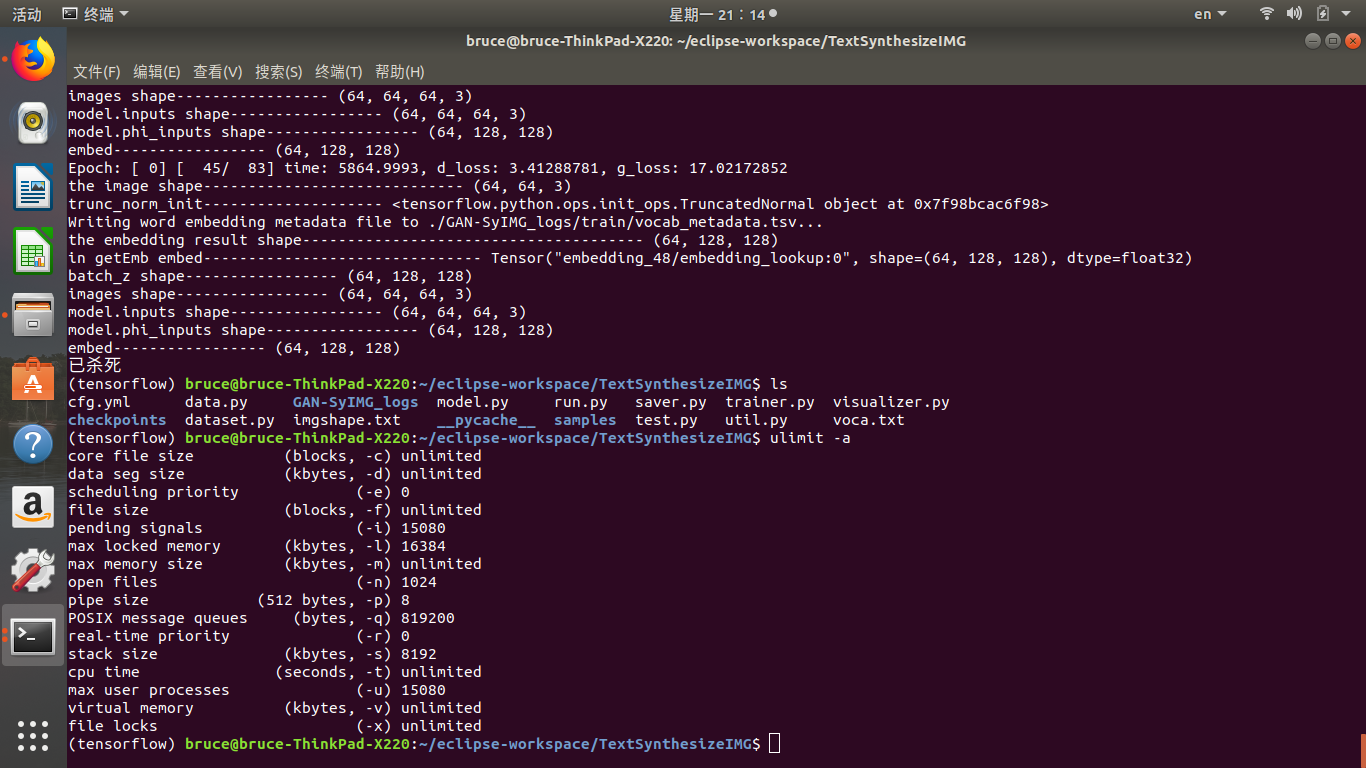Click 'voca.txt' in ls output
Image resolution: width=1366 pixels, height=768 pixels.
click(869, 420)
